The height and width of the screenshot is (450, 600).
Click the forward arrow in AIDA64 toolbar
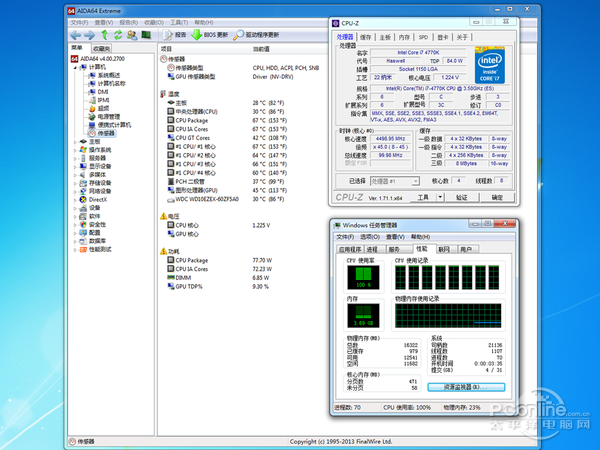click(x=89, y=34)
